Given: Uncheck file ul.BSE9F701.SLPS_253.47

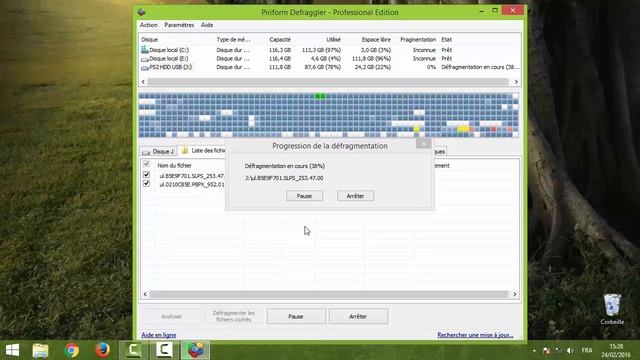Looking at the screenshot, I should tap(147, 175).
